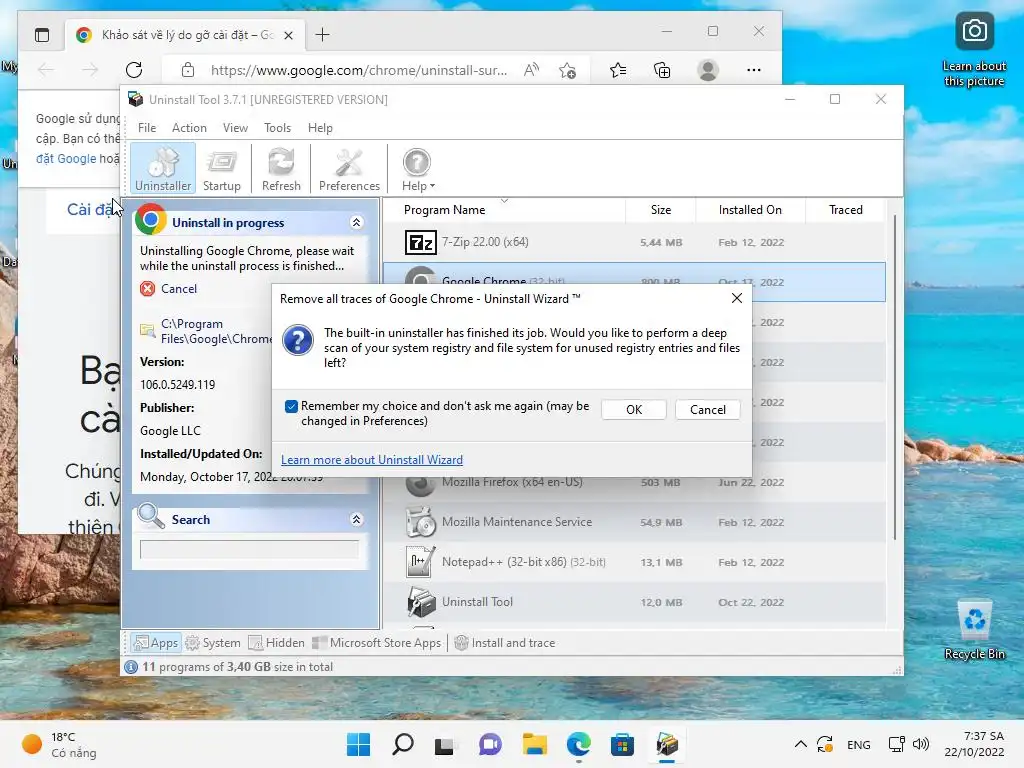
Task: Open Learn more about Uninstall Wizard link
Action: (x=372, y=460)
